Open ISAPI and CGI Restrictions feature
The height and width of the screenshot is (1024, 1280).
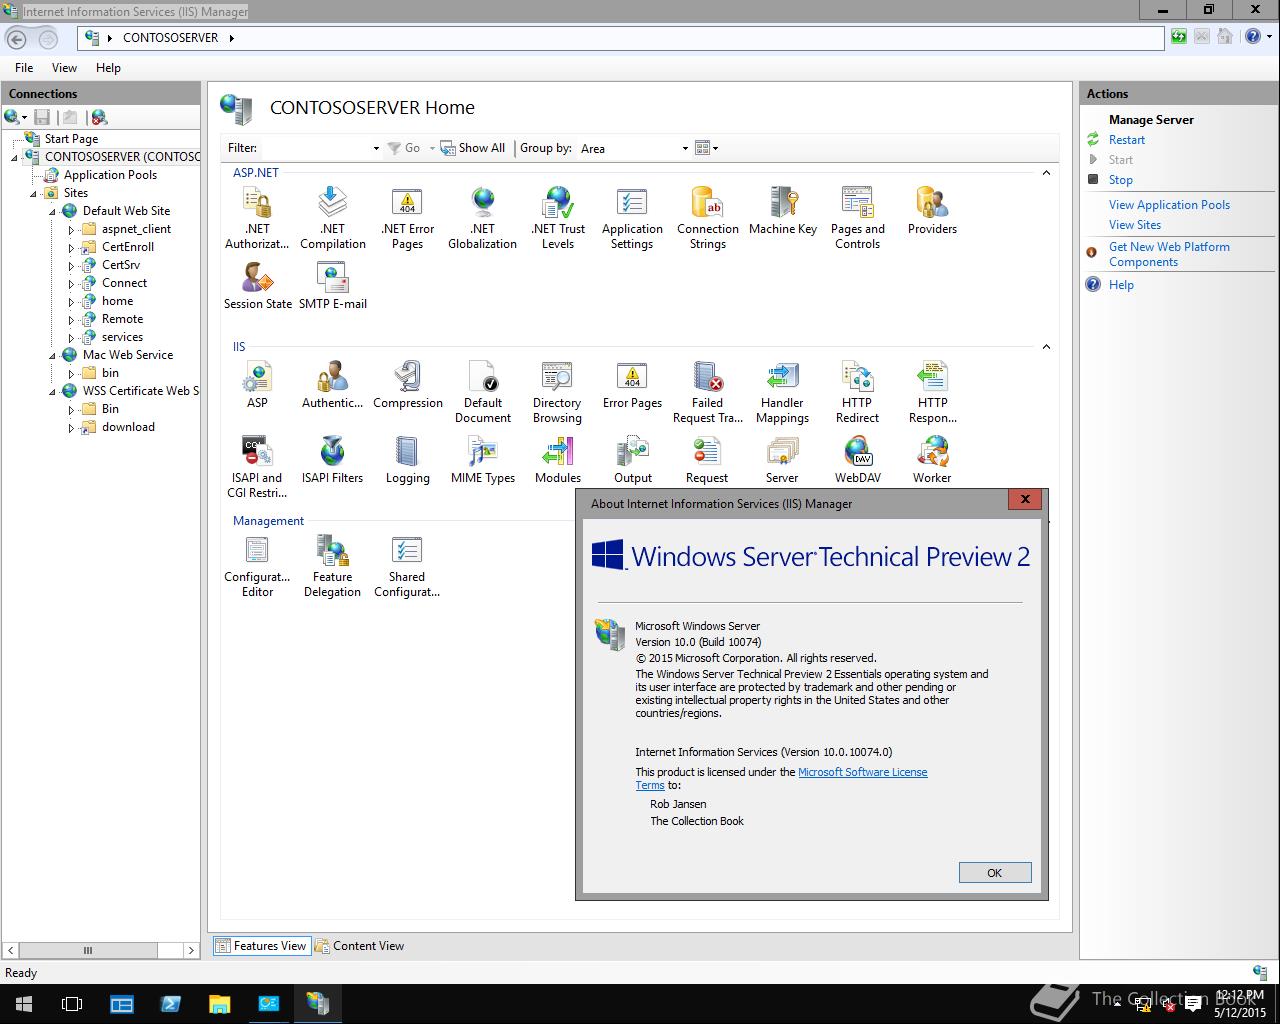(257, 467)
